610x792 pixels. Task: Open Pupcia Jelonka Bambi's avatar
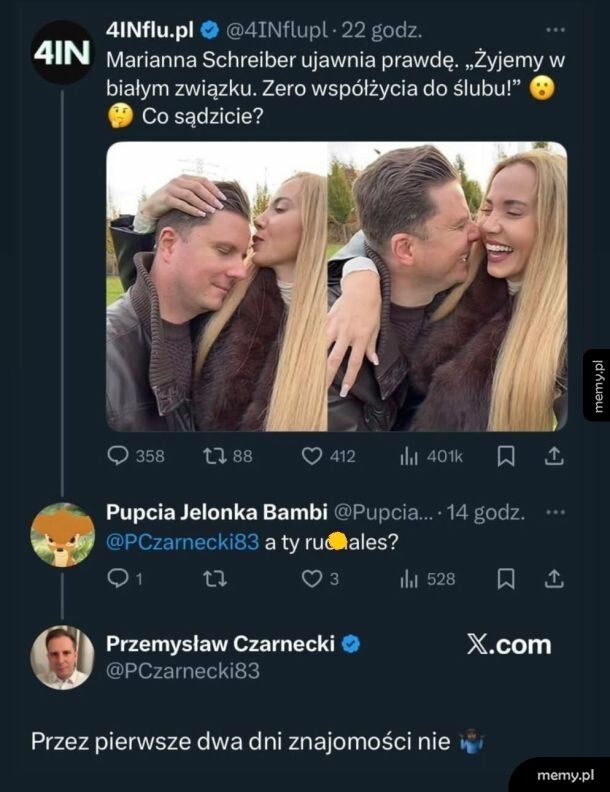62,535
